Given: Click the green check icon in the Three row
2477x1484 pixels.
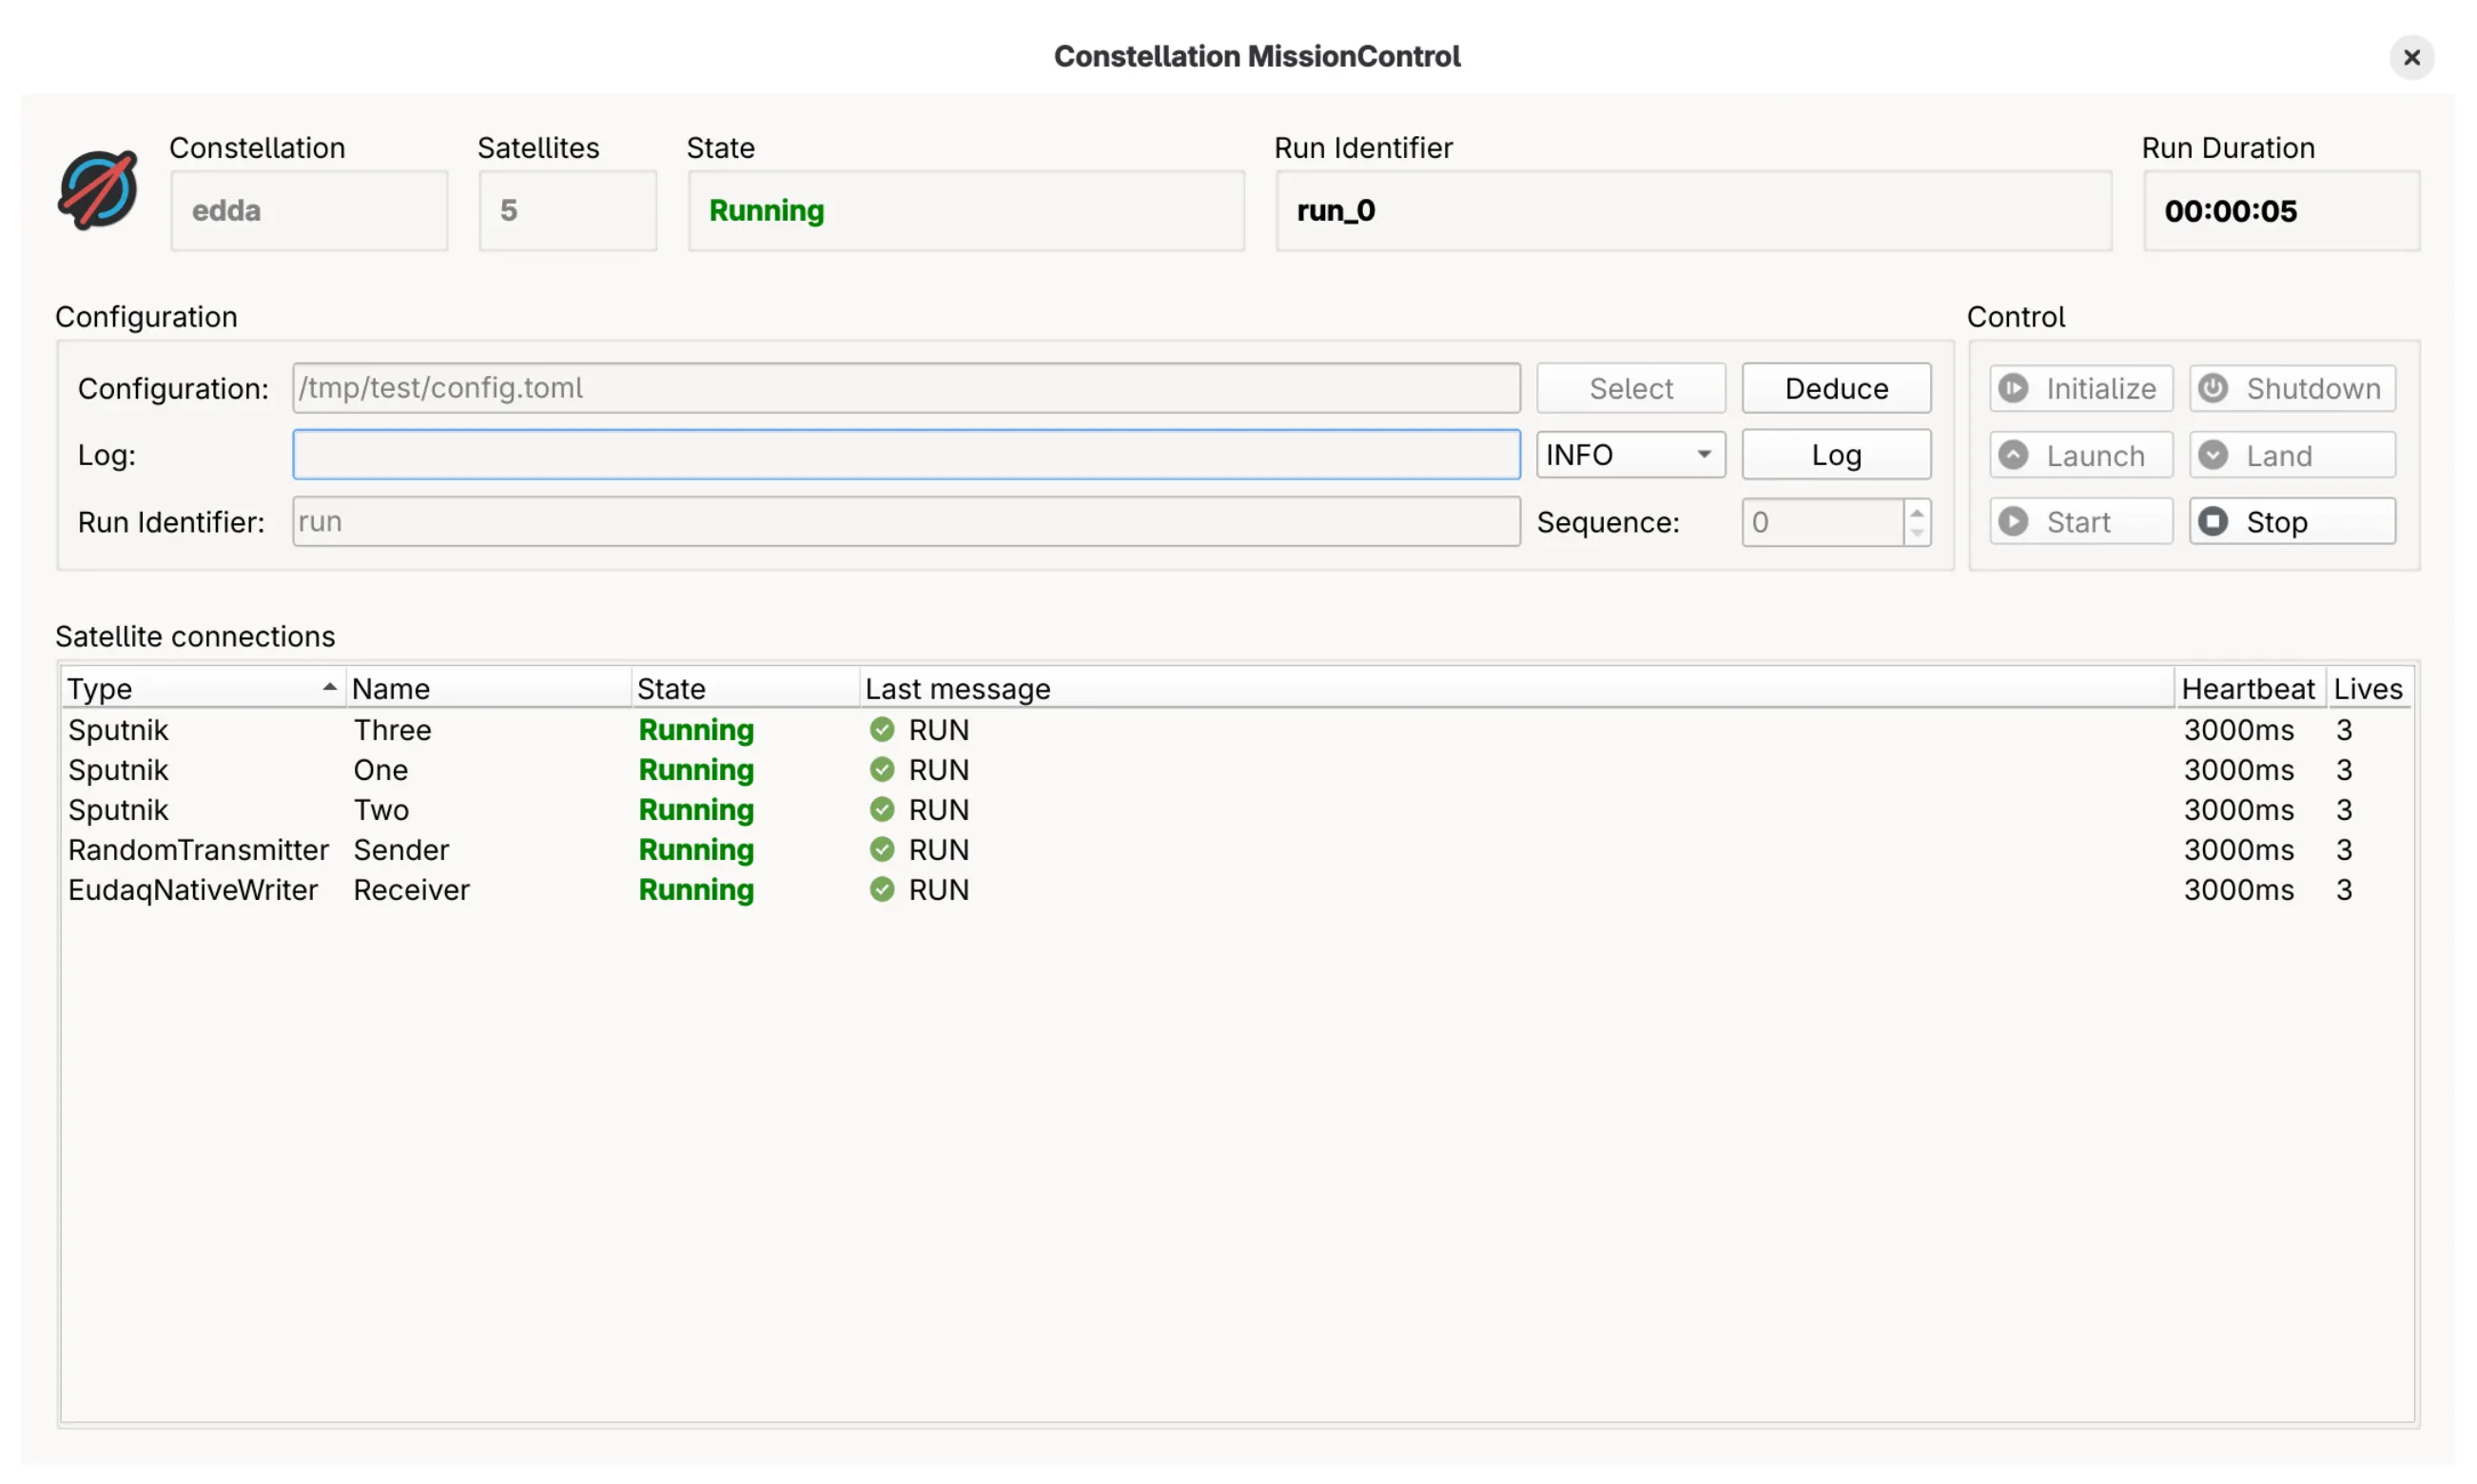Looking at the screenshot, I should [x=881, y=729].
